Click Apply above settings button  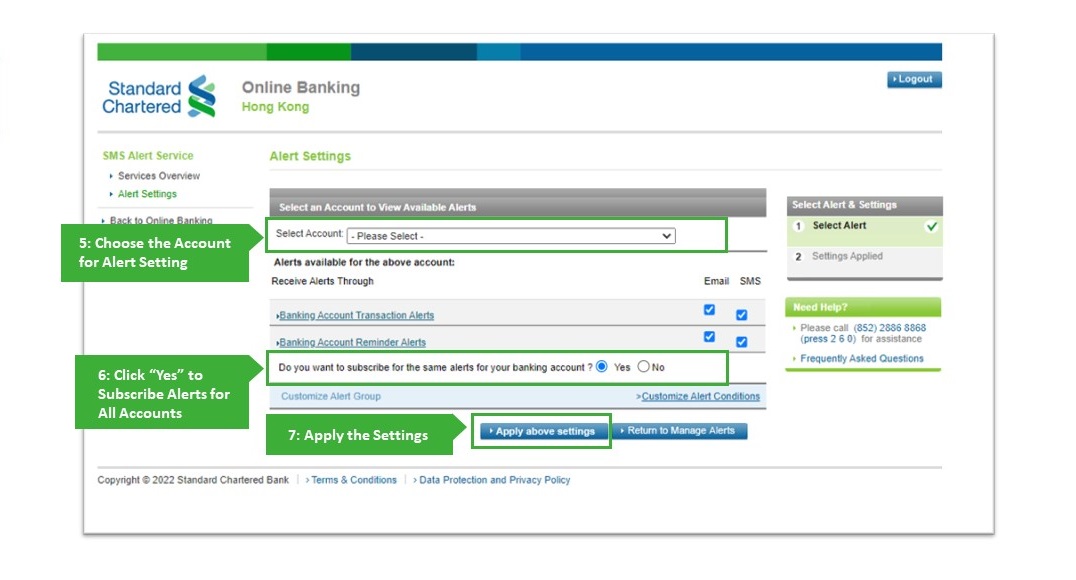(543, 432)
